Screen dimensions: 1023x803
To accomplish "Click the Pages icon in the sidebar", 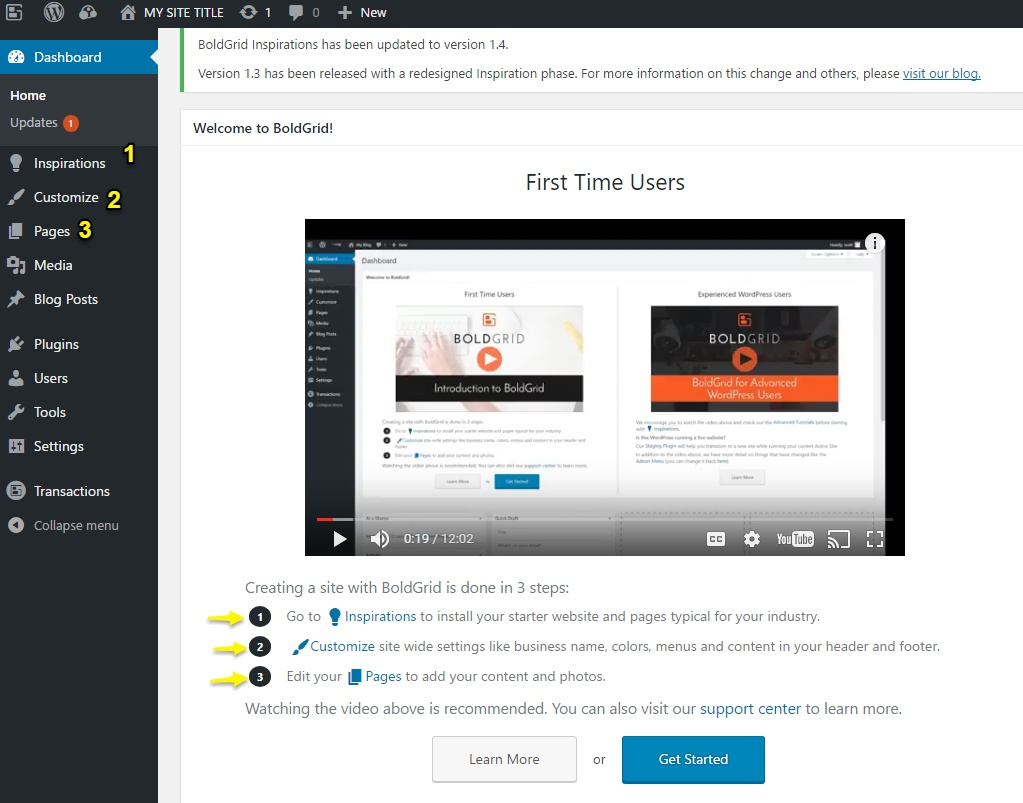I will [x=16, y=231].
